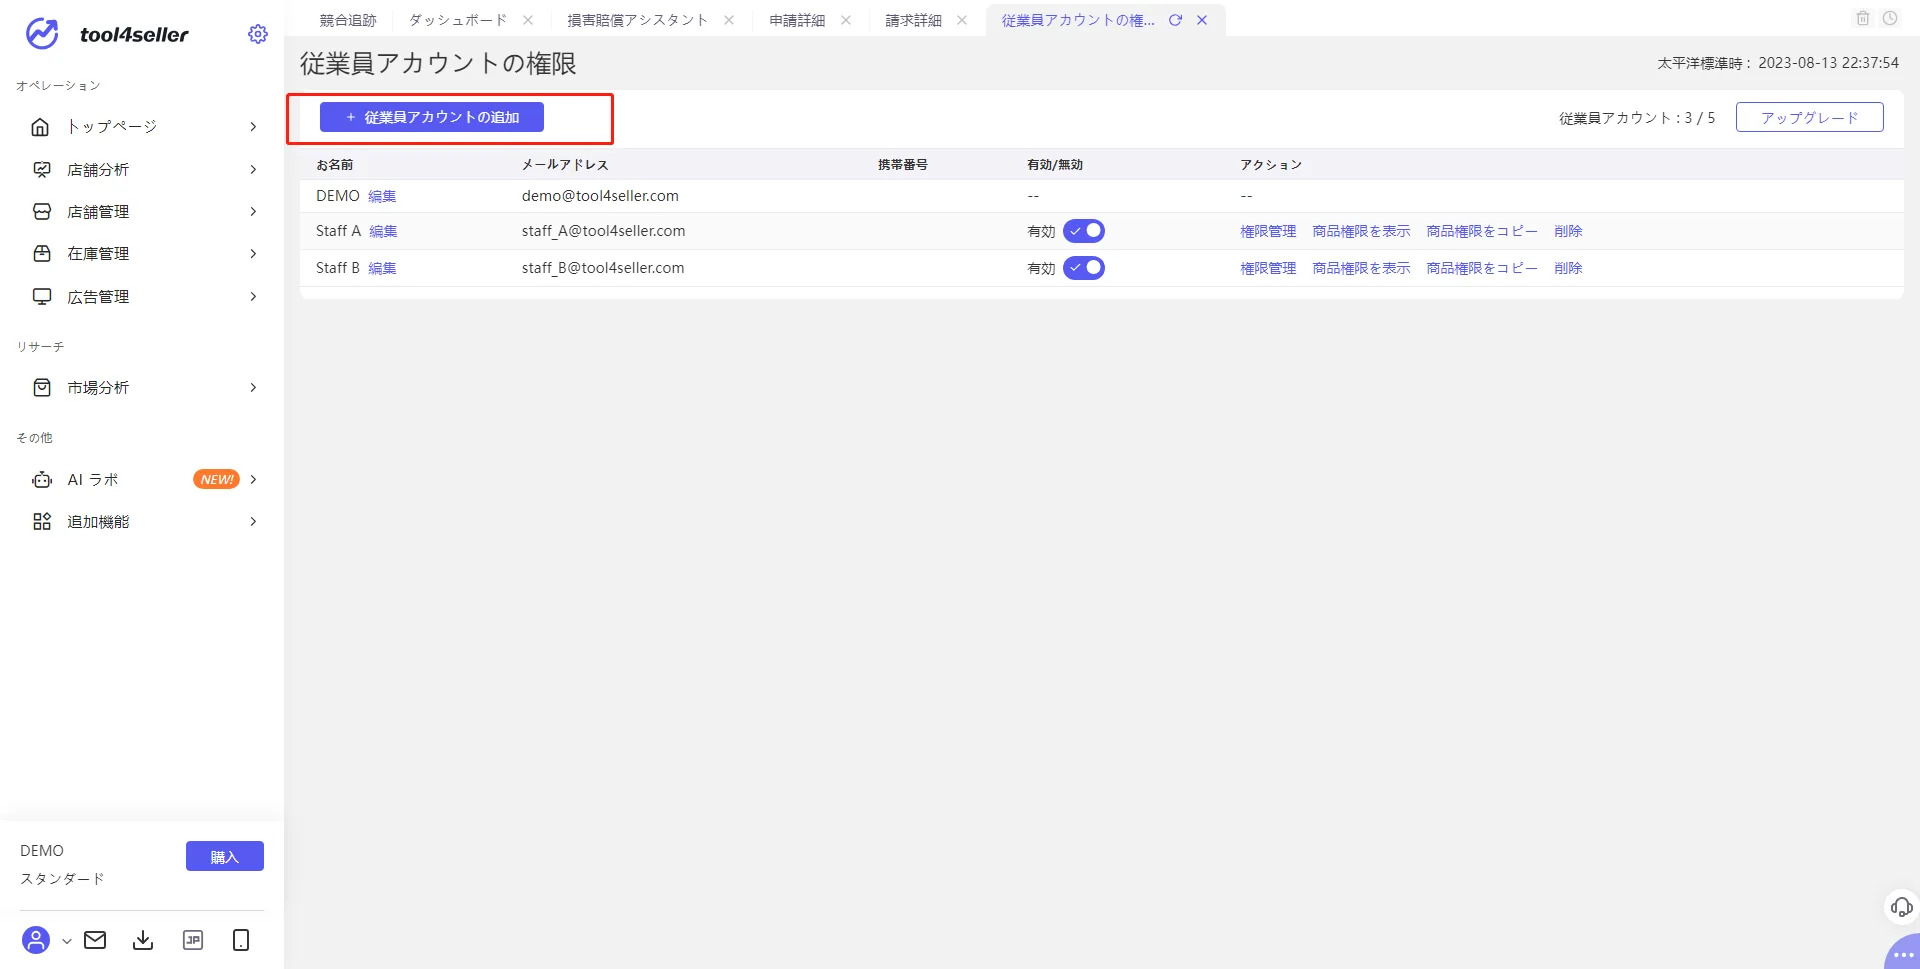Click the JP language icon

[193, 940]
